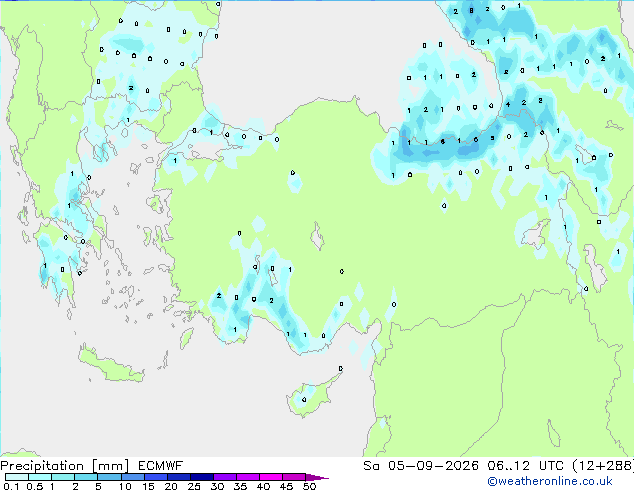This screenshot has height=490, width=634.
Task: Click the 45–50 mm legend color box
Action: point(294,477)
